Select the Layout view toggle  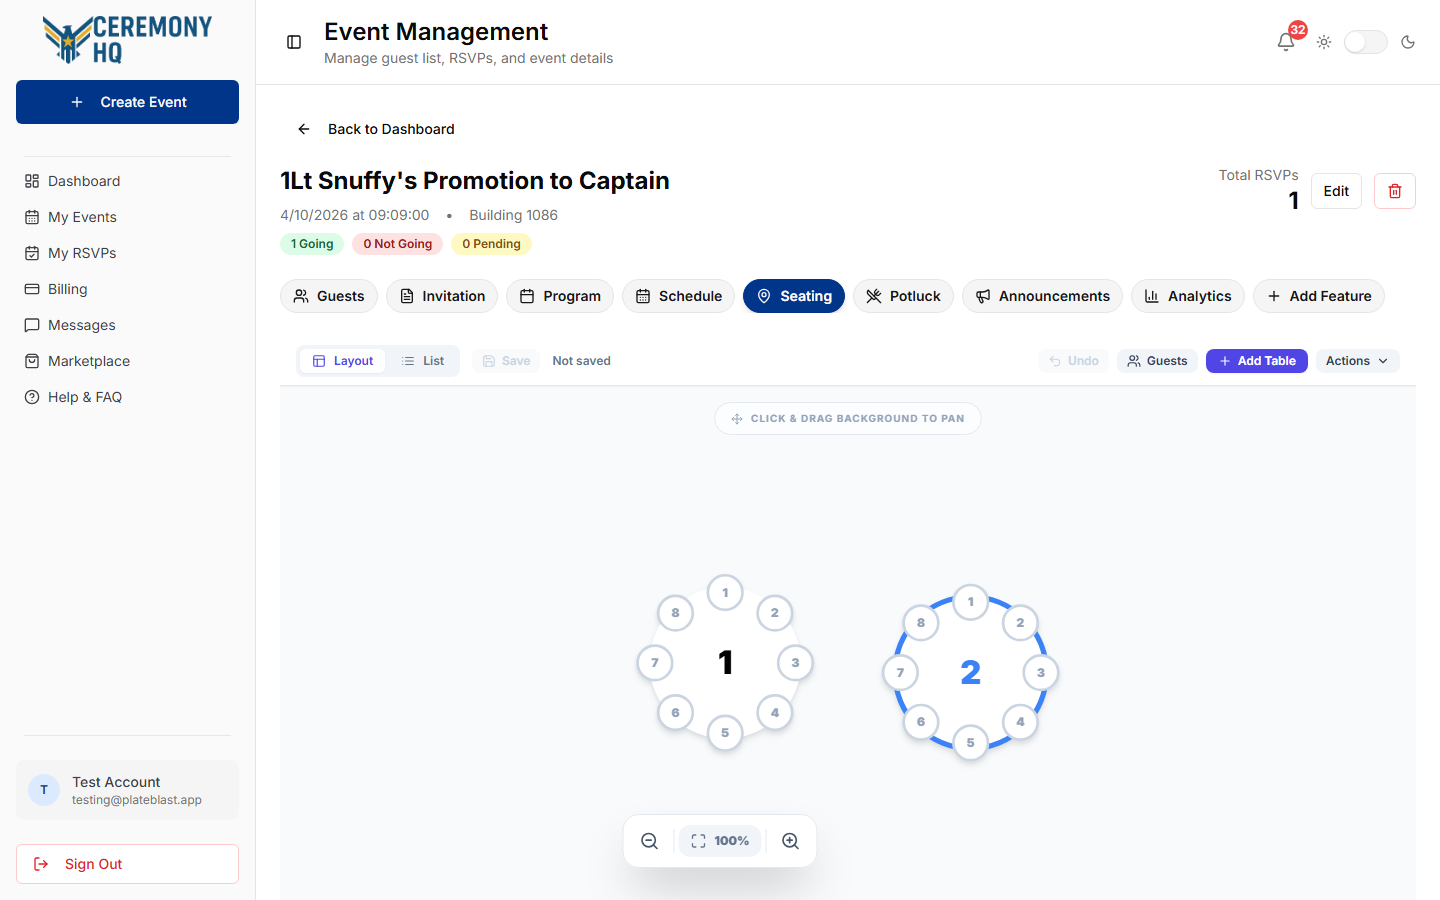343,361
